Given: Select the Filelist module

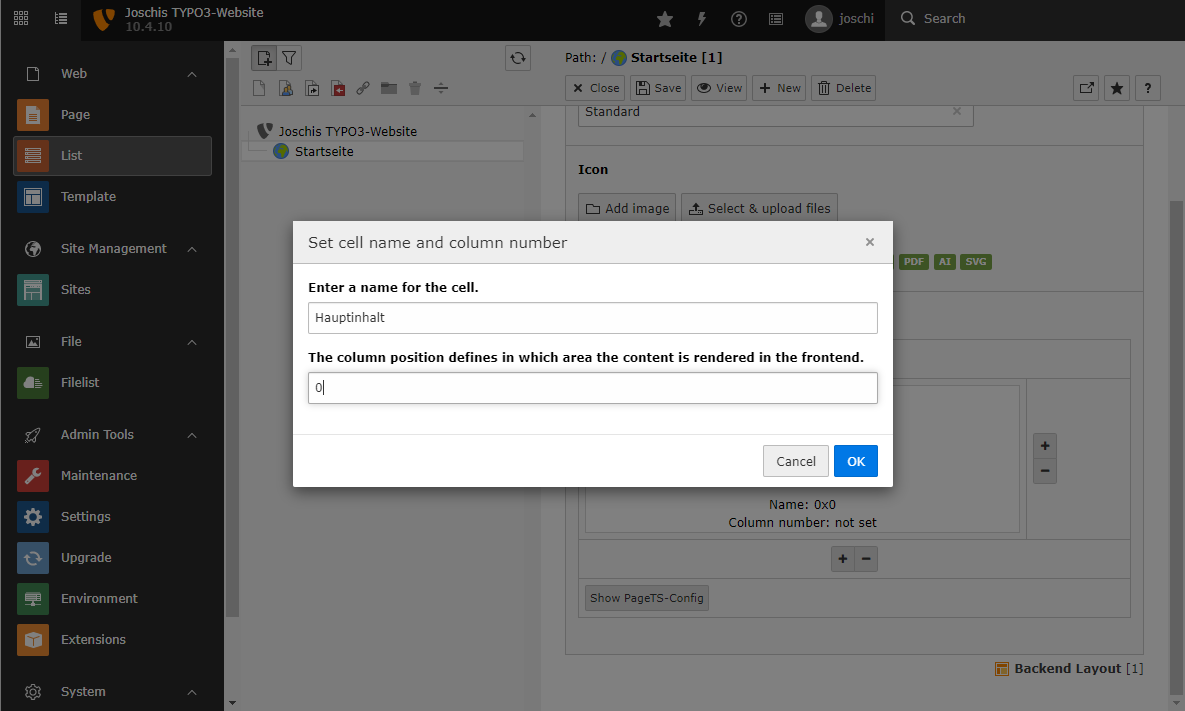Looking at the screenshot, I should (80, 383).
